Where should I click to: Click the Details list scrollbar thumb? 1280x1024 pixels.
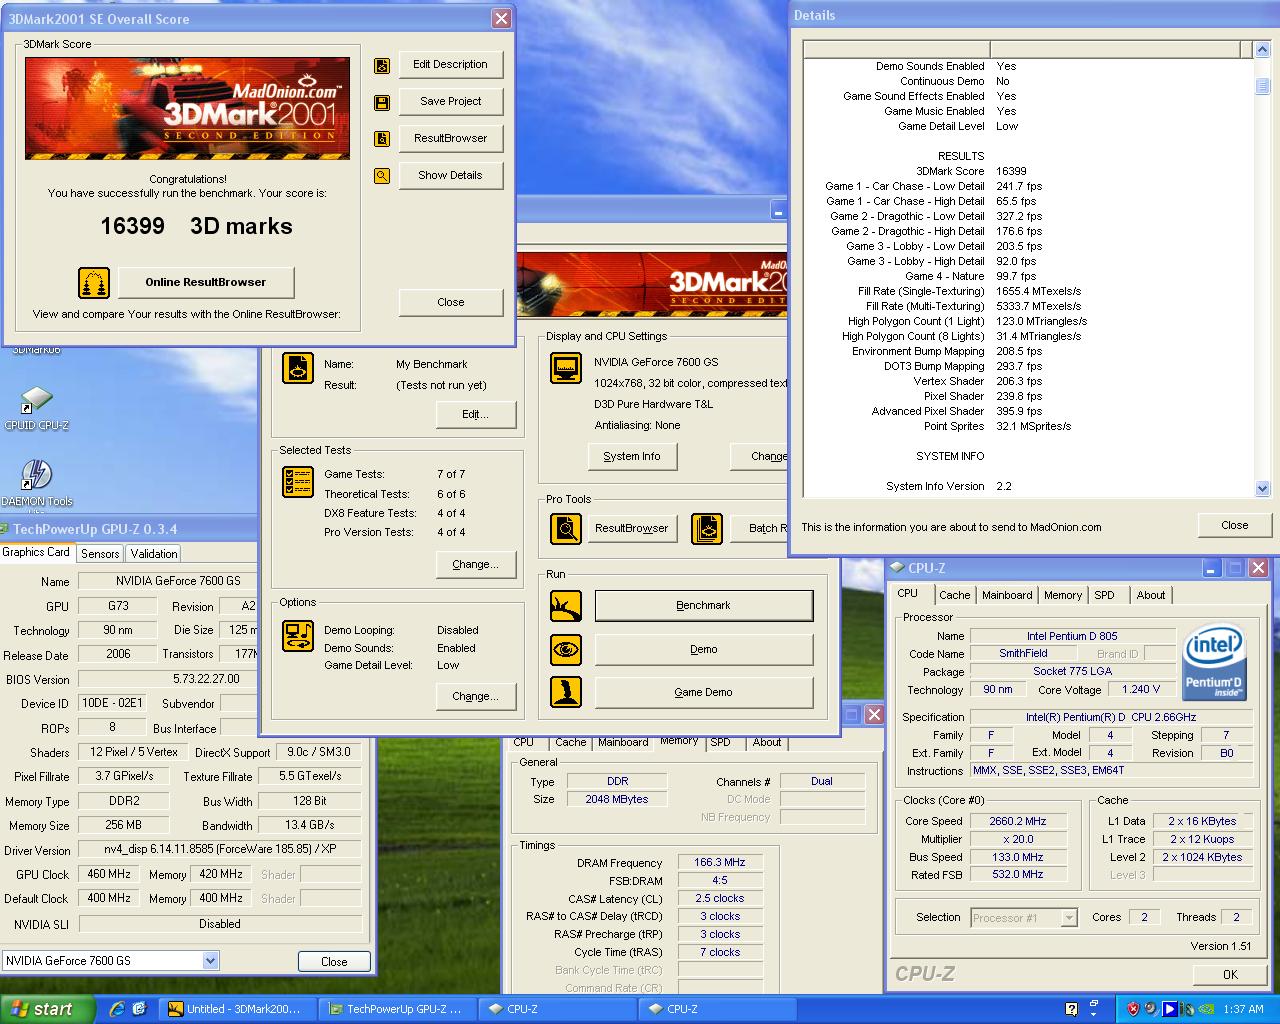point(1262,88)
